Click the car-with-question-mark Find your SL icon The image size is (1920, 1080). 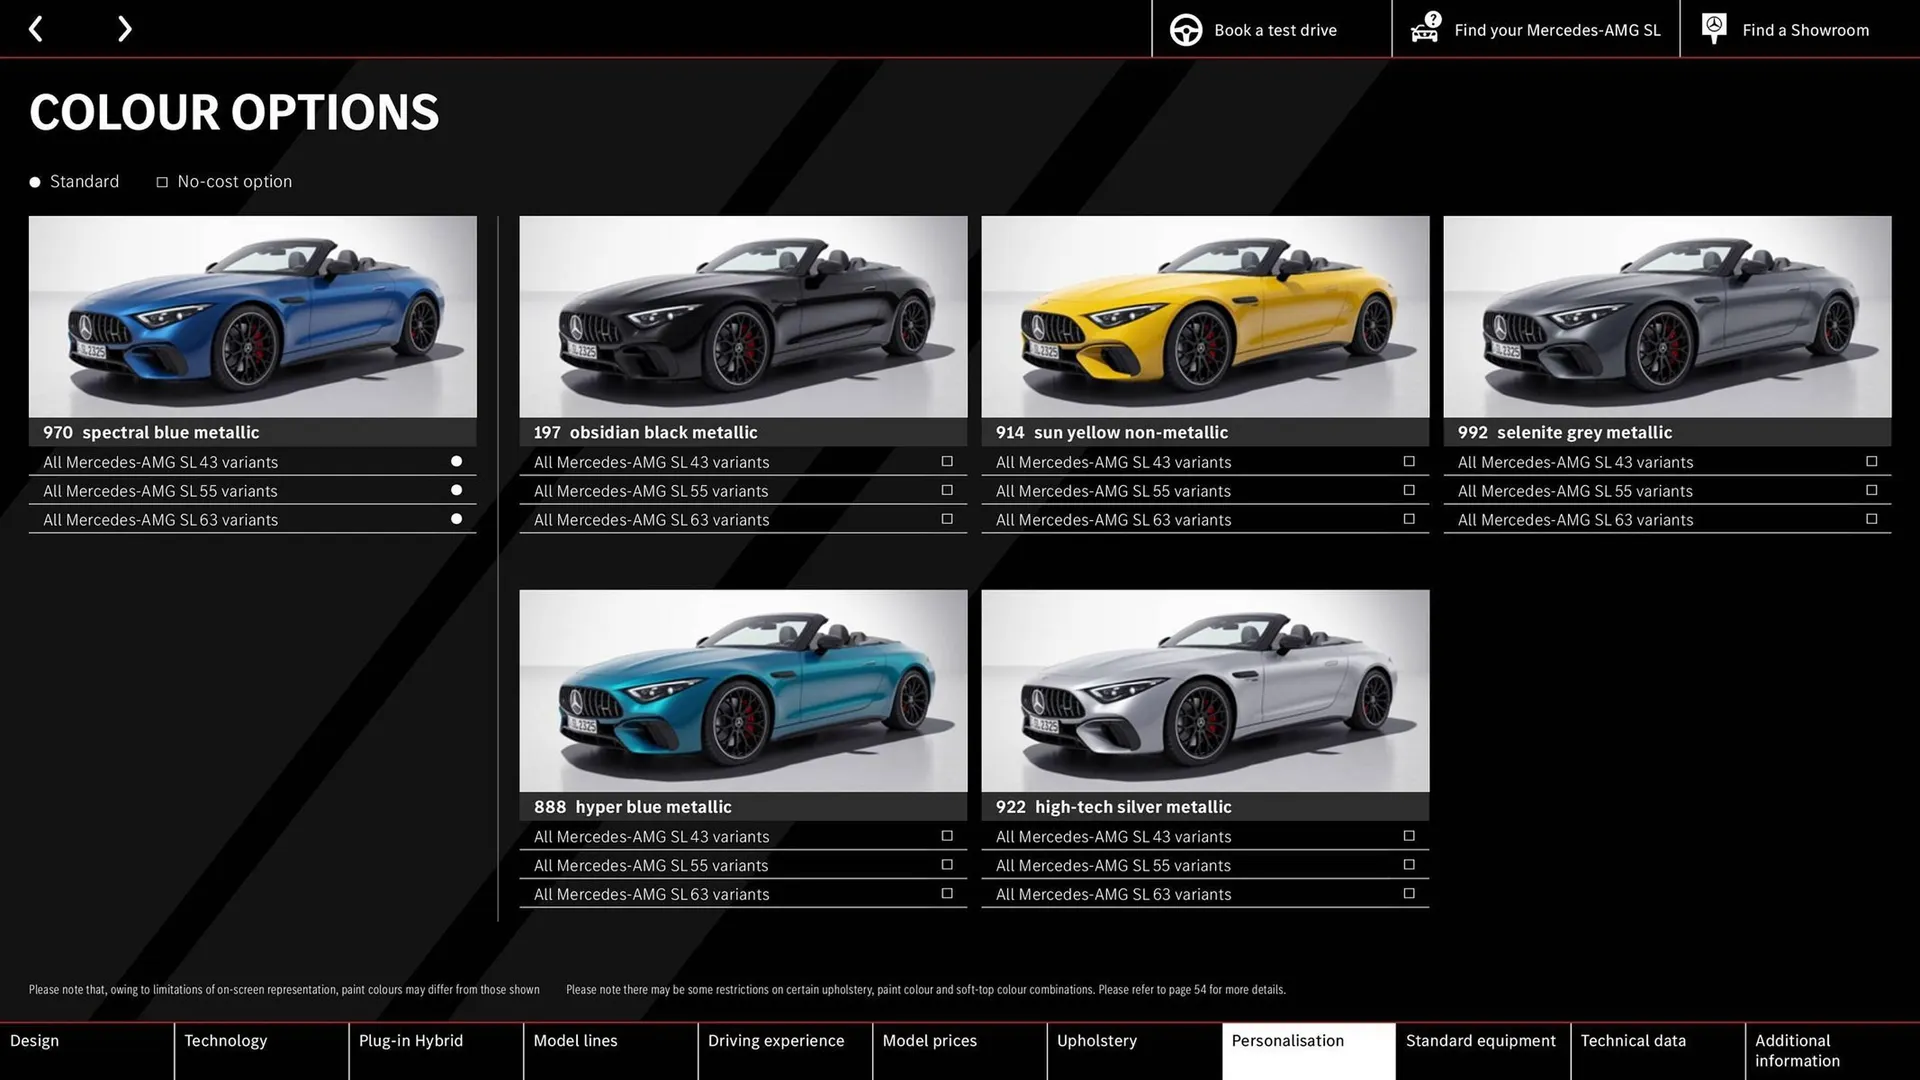pyautogui.click(x=1424, y=29)
